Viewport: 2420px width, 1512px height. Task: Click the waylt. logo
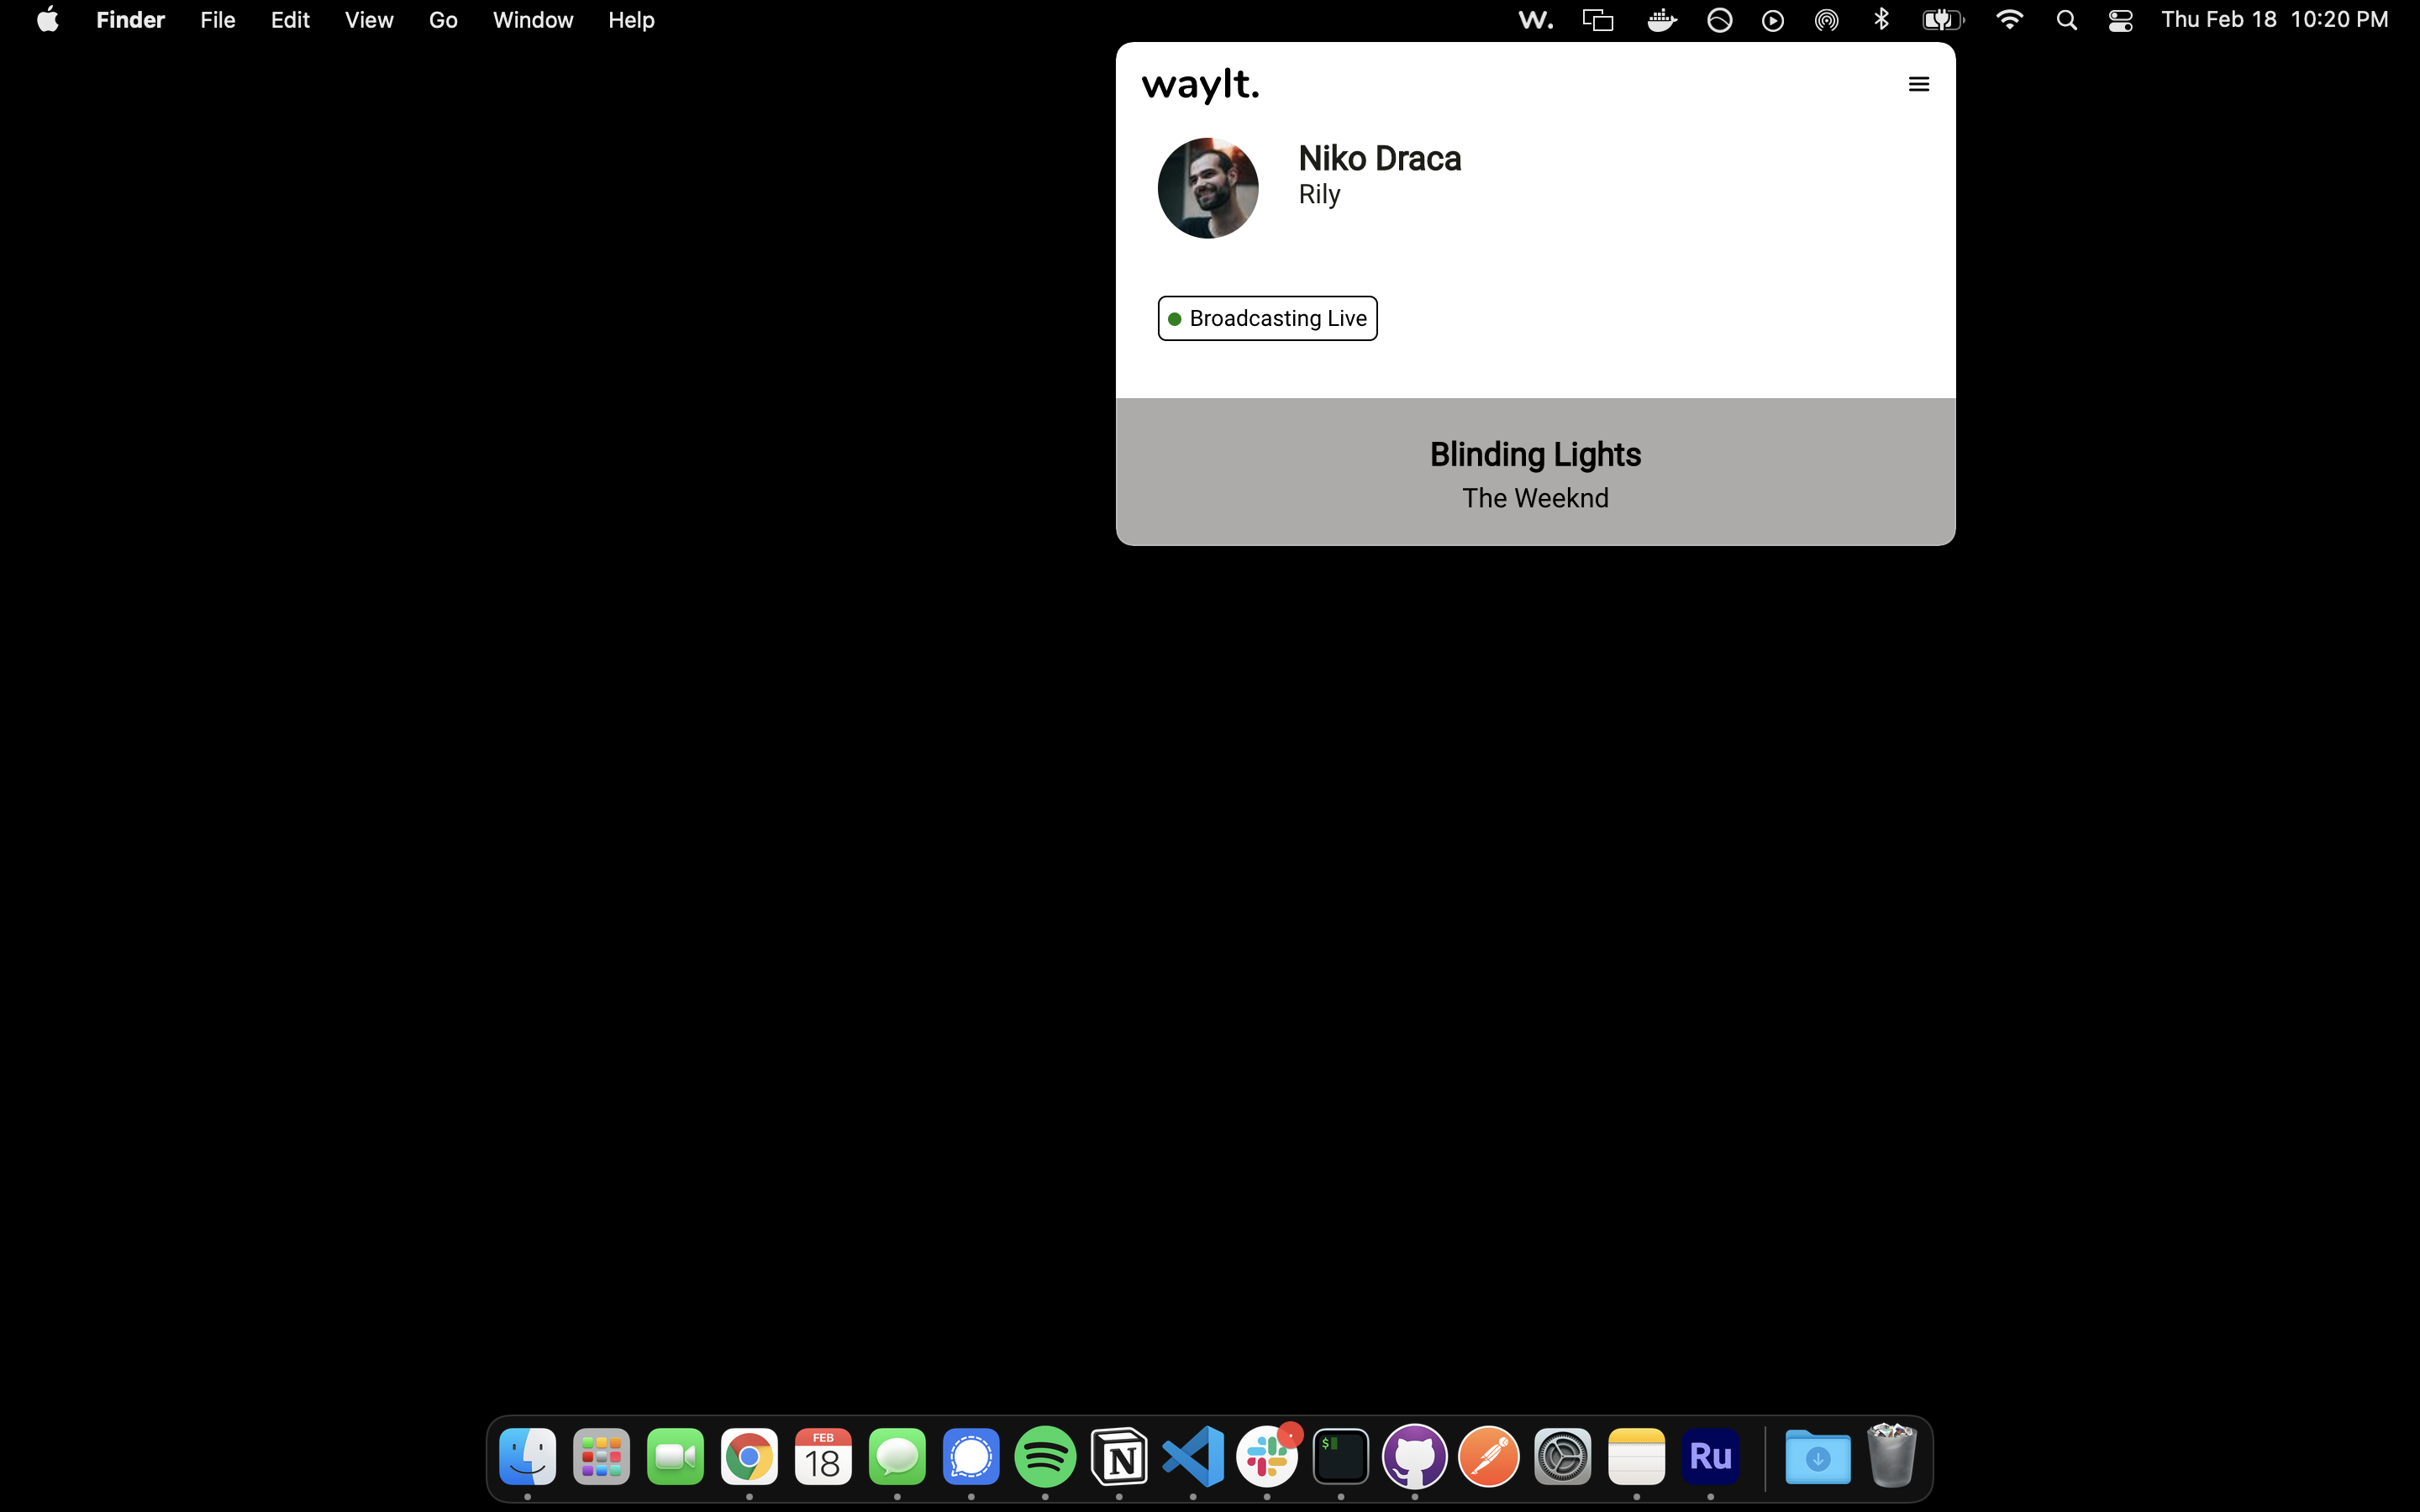(x=1200, y=85)
